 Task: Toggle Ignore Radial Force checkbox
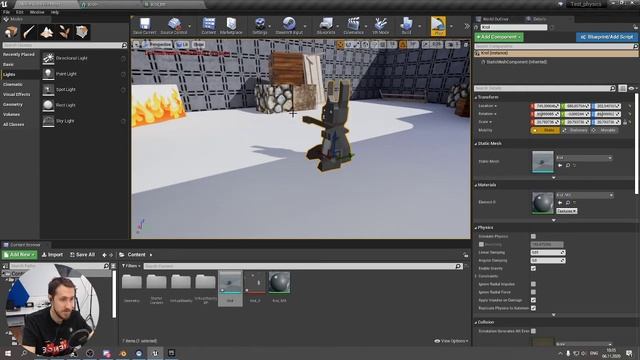(533, 292)
